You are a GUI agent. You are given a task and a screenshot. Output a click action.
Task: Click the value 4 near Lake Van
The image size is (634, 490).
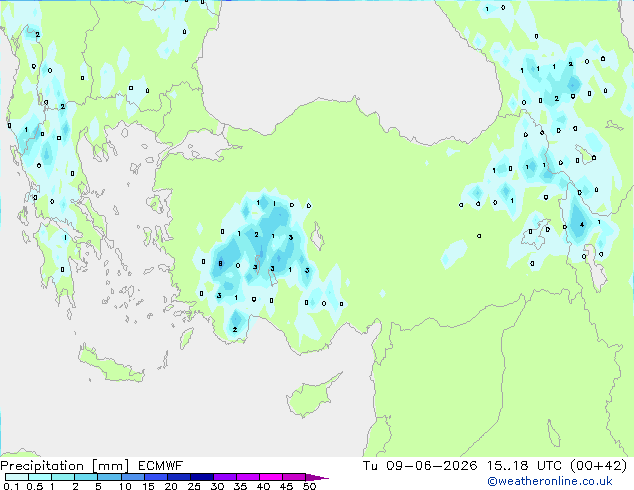click(x=582, y=224)
